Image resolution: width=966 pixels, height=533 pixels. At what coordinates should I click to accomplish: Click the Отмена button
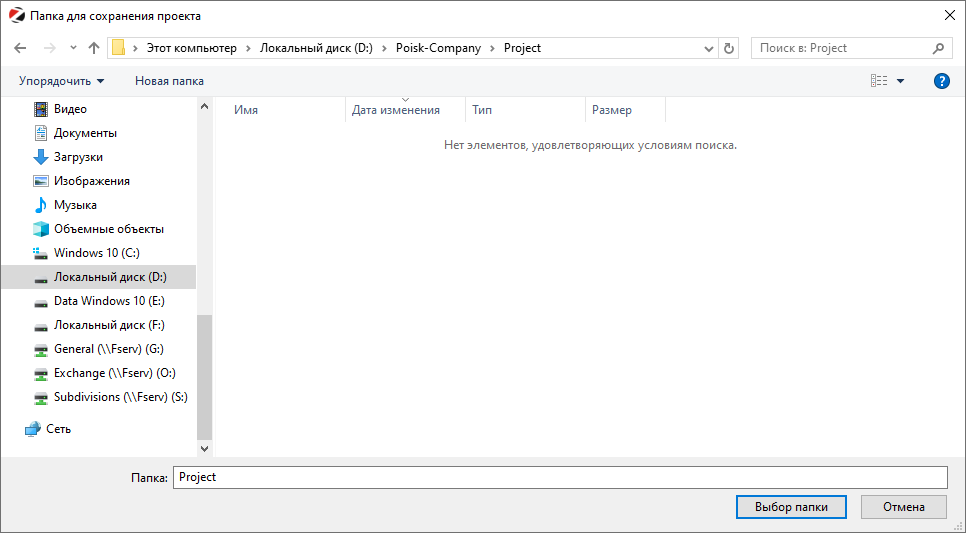click(904, 507)
